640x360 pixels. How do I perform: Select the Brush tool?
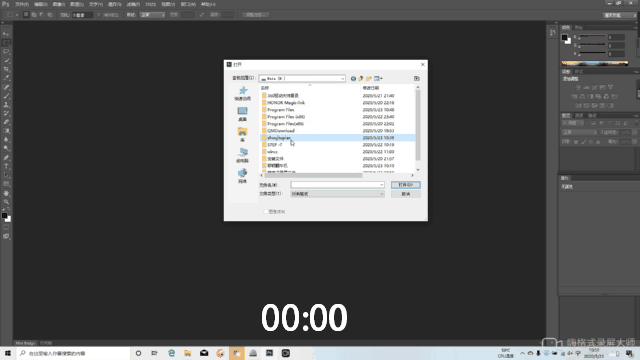(6, 96)
